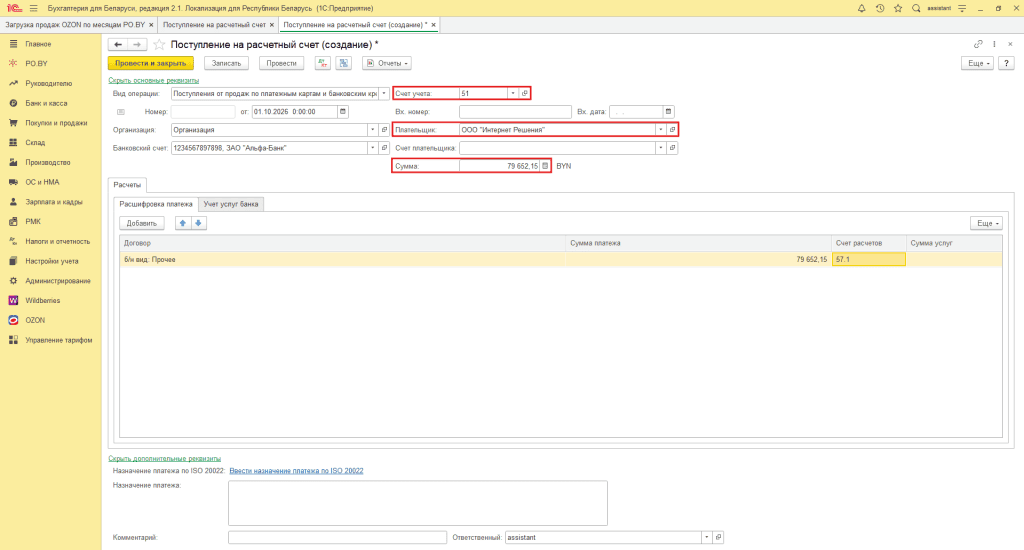Click Провести button
1024x550 pixels.
(281, 63)
